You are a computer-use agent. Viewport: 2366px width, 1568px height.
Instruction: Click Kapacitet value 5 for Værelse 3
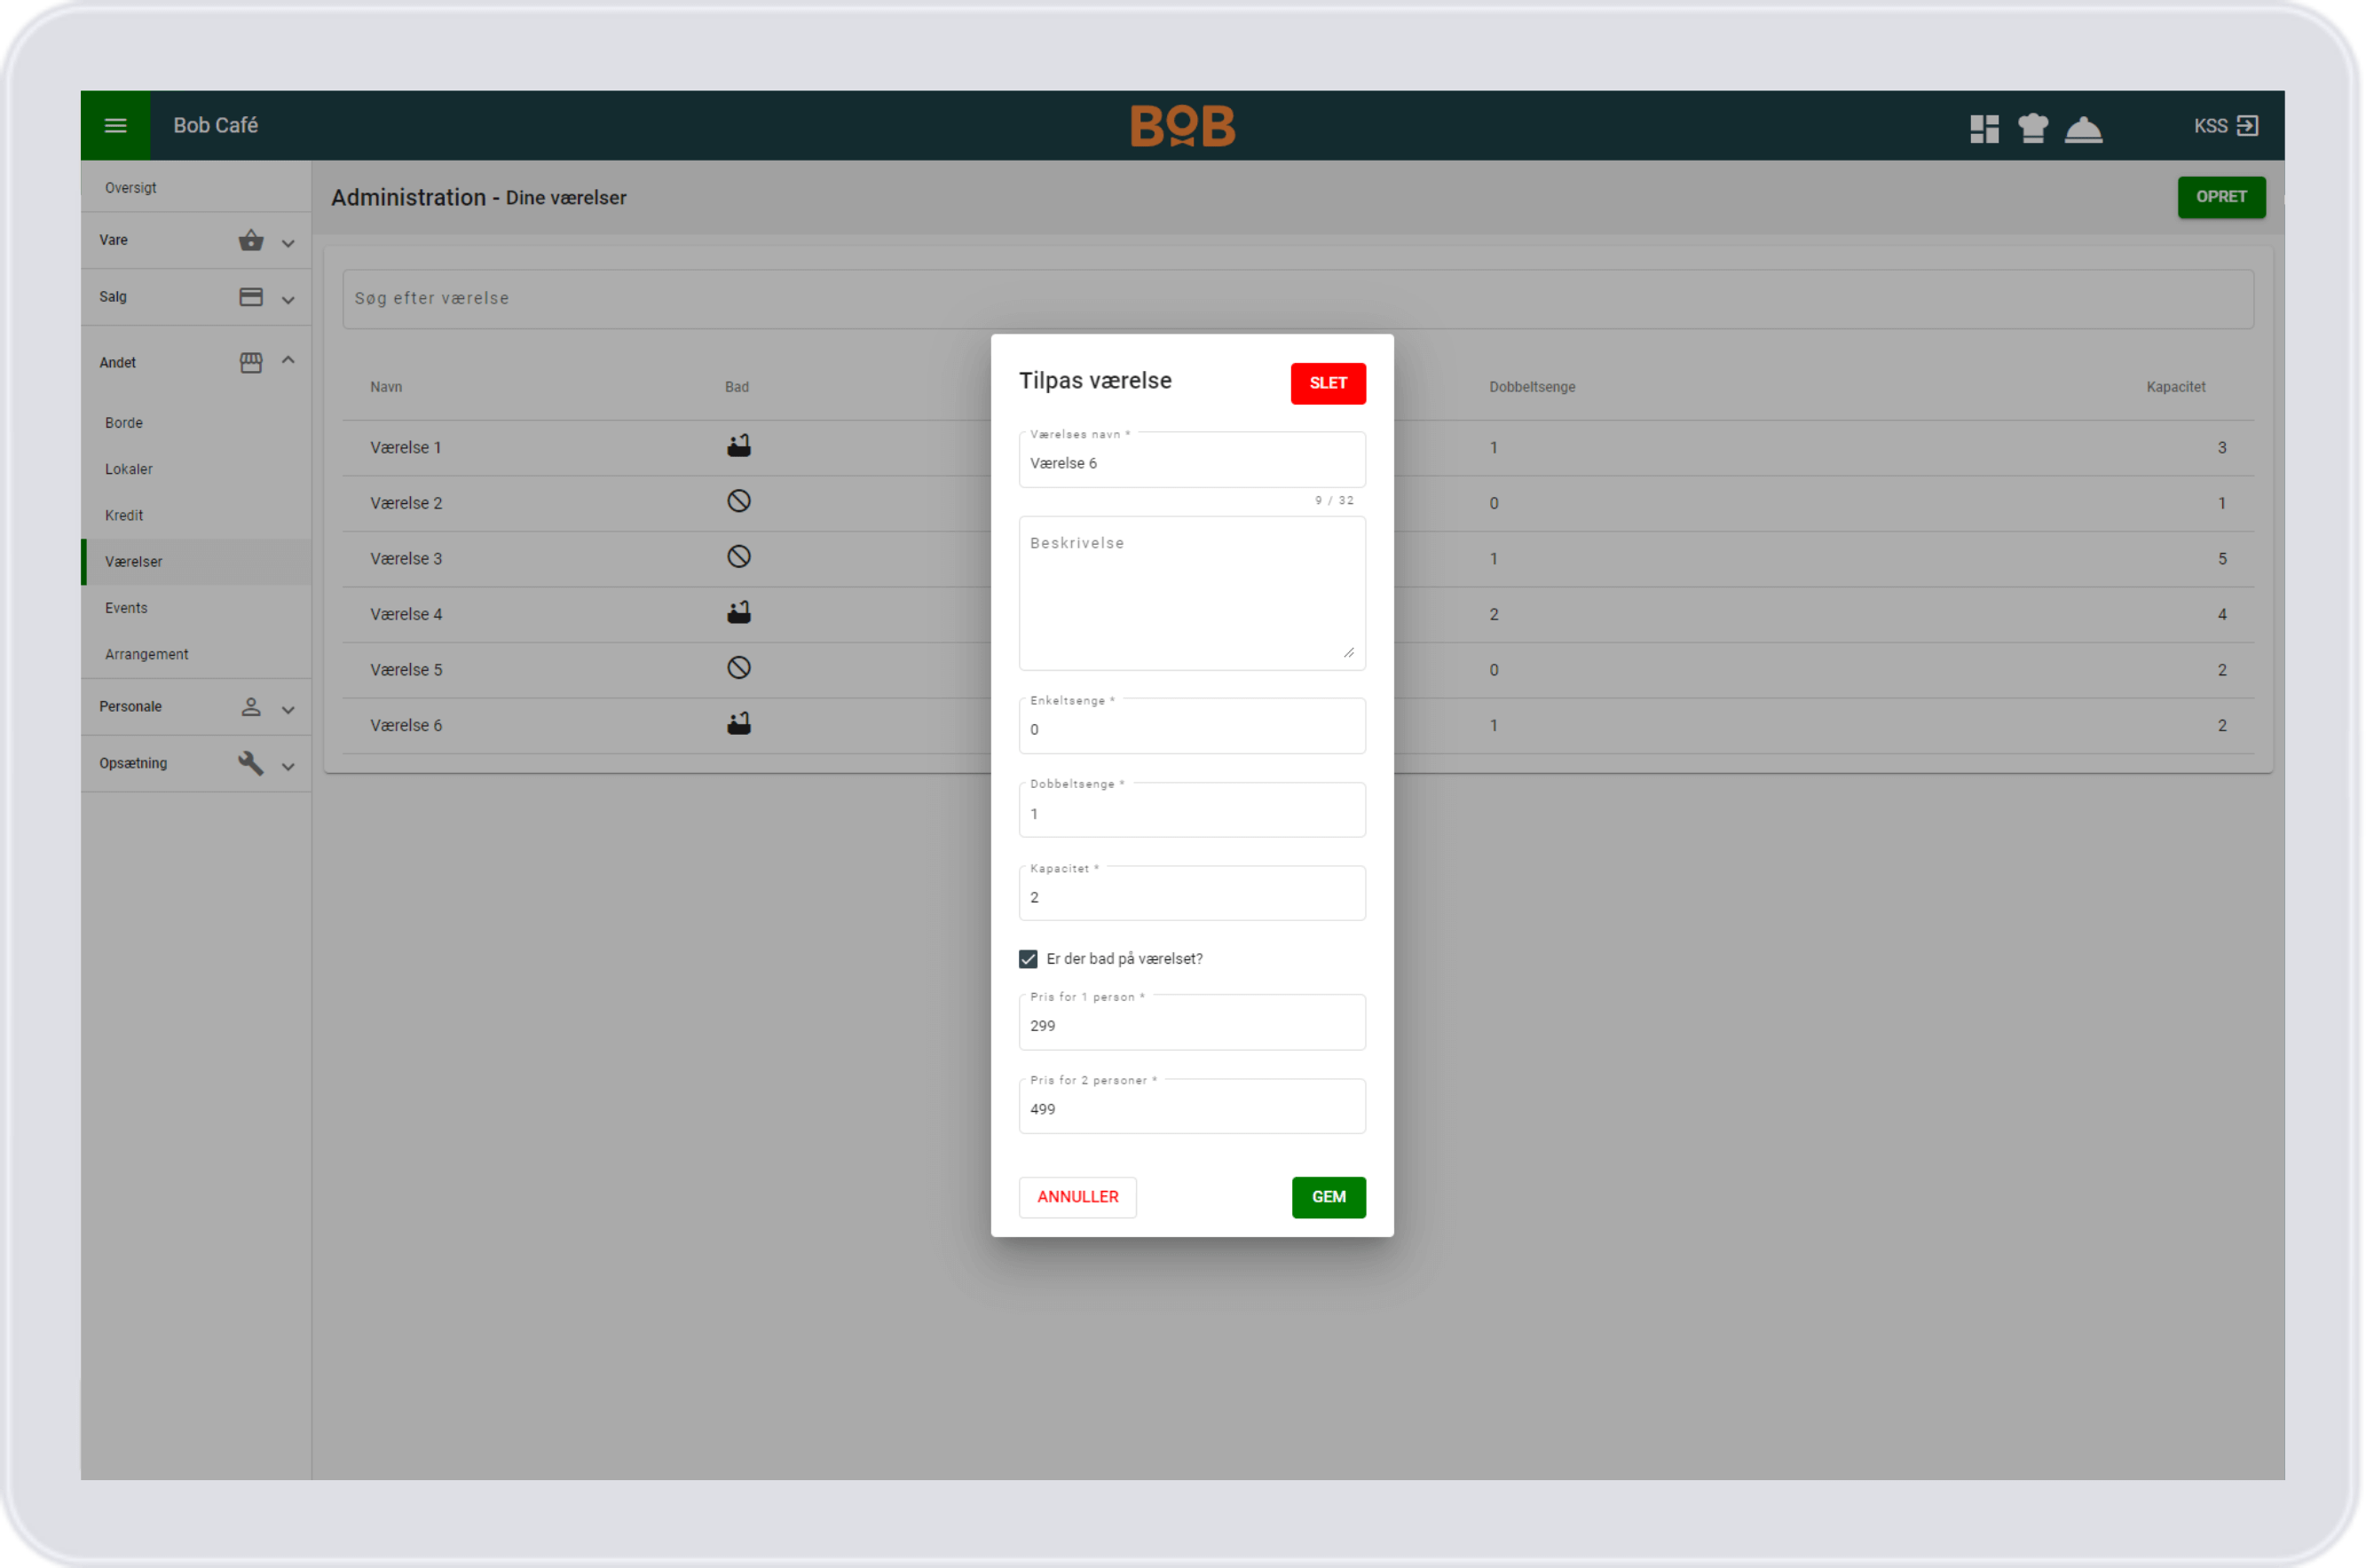(x=2222, y=559)
